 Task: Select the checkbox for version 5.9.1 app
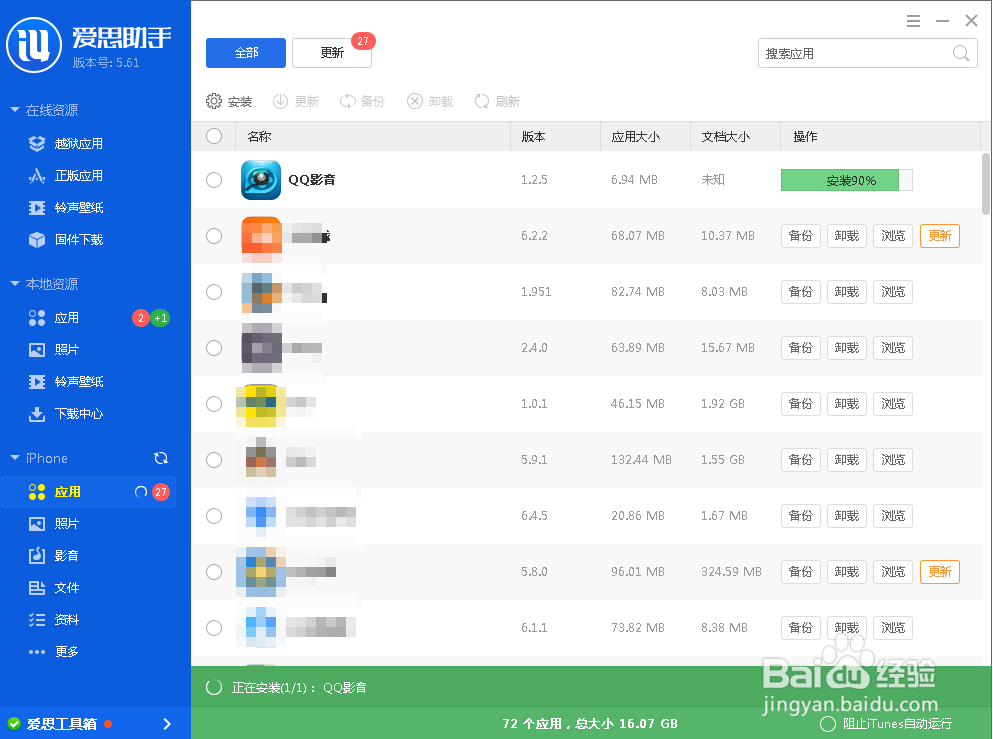click(214, 460)
